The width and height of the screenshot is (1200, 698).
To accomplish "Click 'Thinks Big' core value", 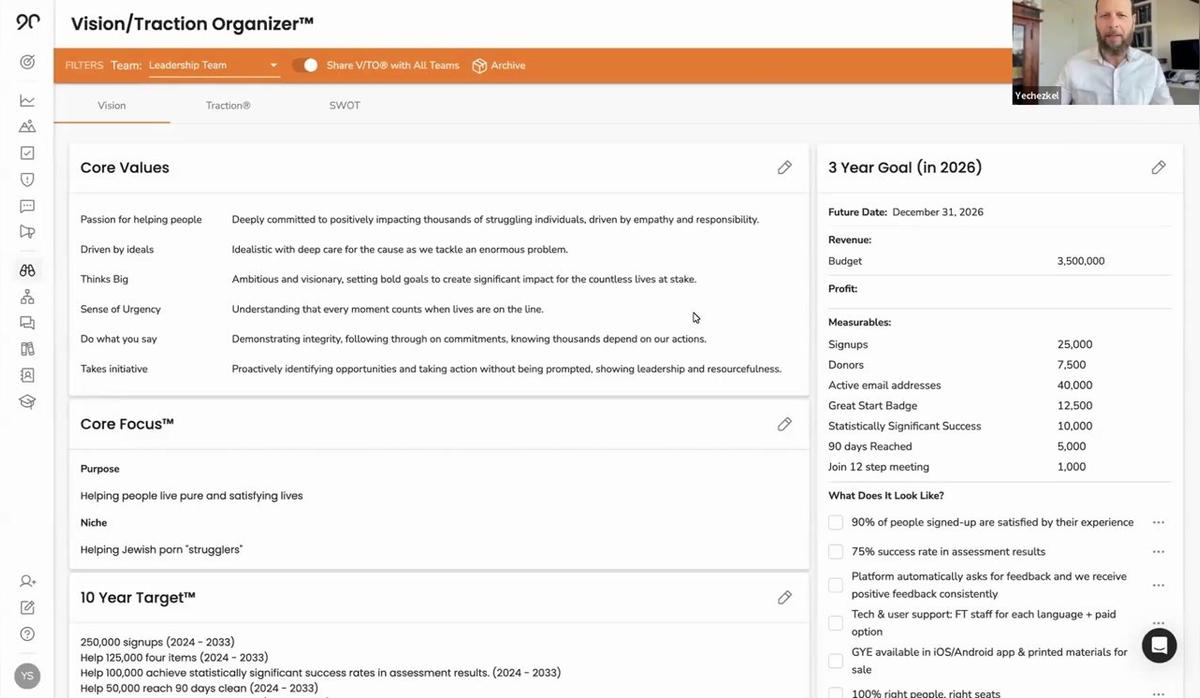I will click(x=104, y=280).
